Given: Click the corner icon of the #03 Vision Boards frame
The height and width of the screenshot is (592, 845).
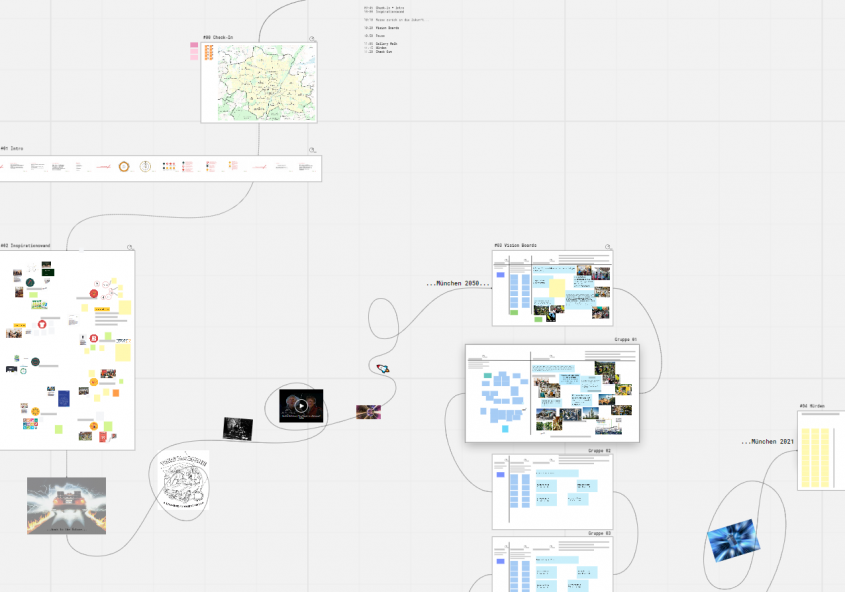Looking at the screenshot, I should coord(607,247).
